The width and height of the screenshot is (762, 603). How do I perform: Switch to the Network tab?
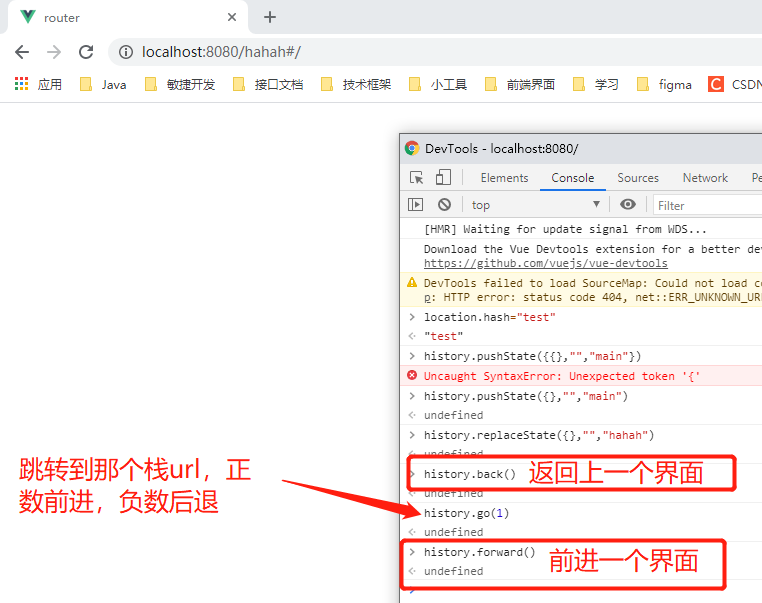point(705,178)
